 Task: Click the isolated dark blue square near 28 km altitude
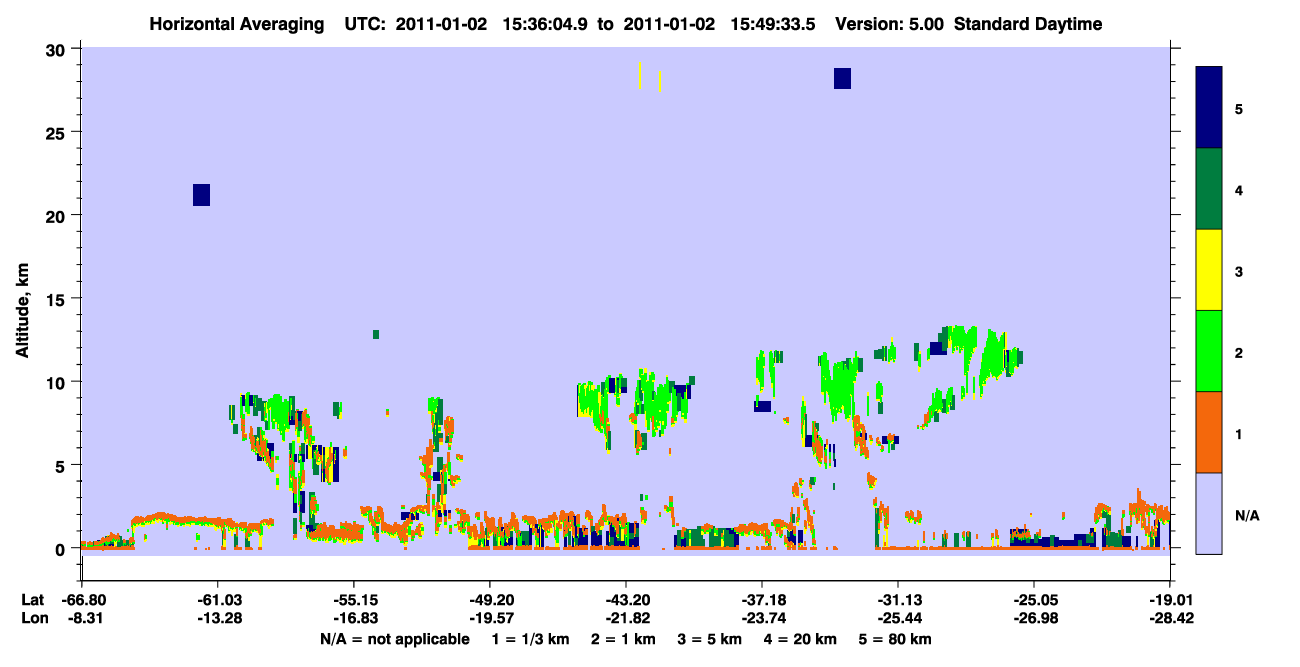pos(842,79)
